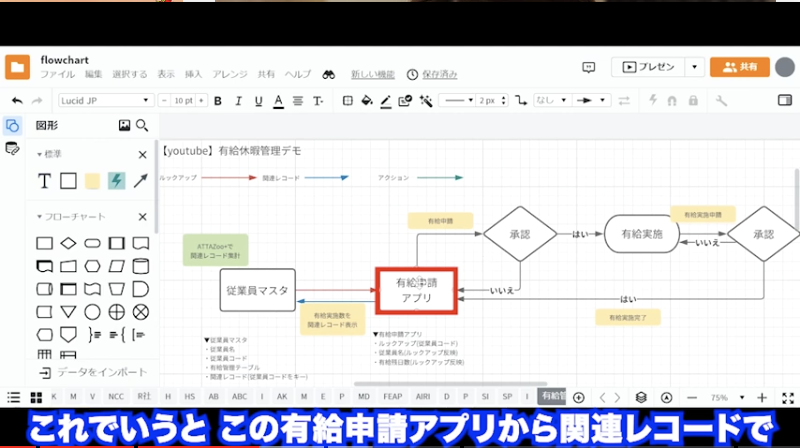Open the layers icon in bottom bar

(641, 397)
